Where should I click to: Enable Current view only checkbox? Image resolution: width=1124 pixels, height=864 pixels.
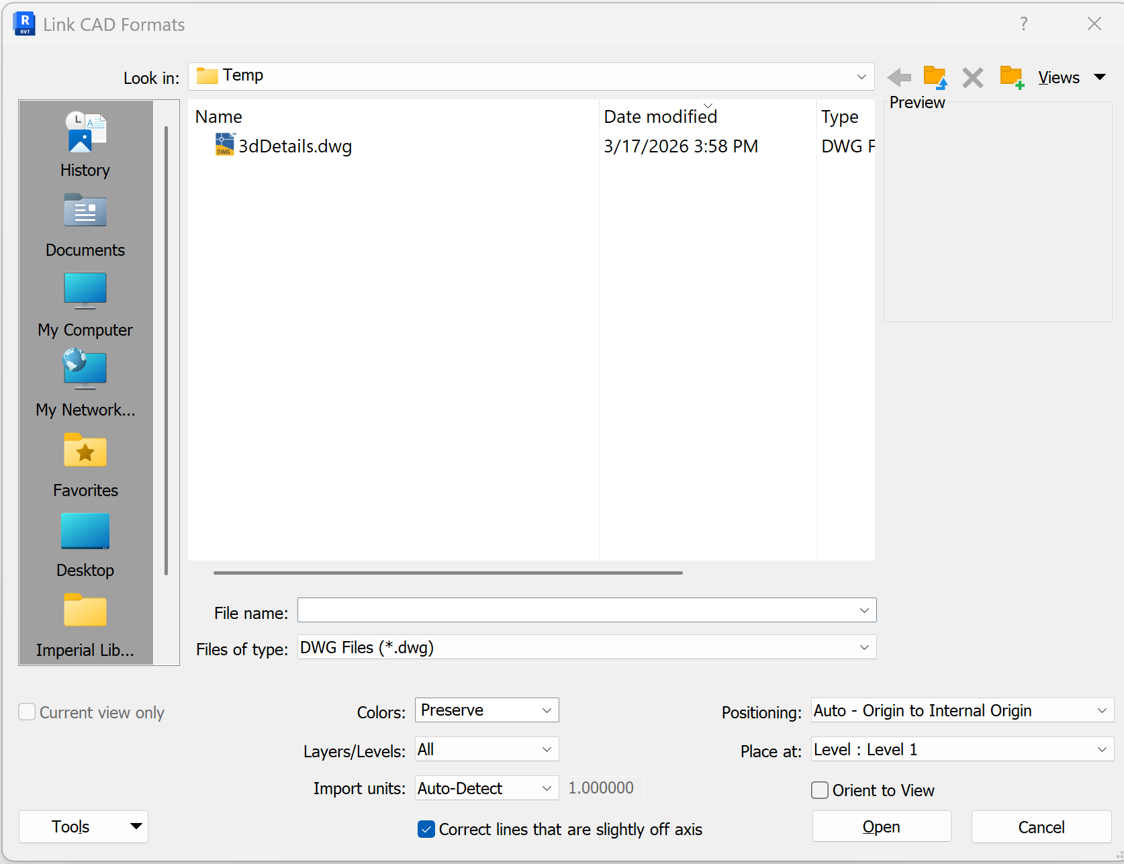tap(27, 712)
